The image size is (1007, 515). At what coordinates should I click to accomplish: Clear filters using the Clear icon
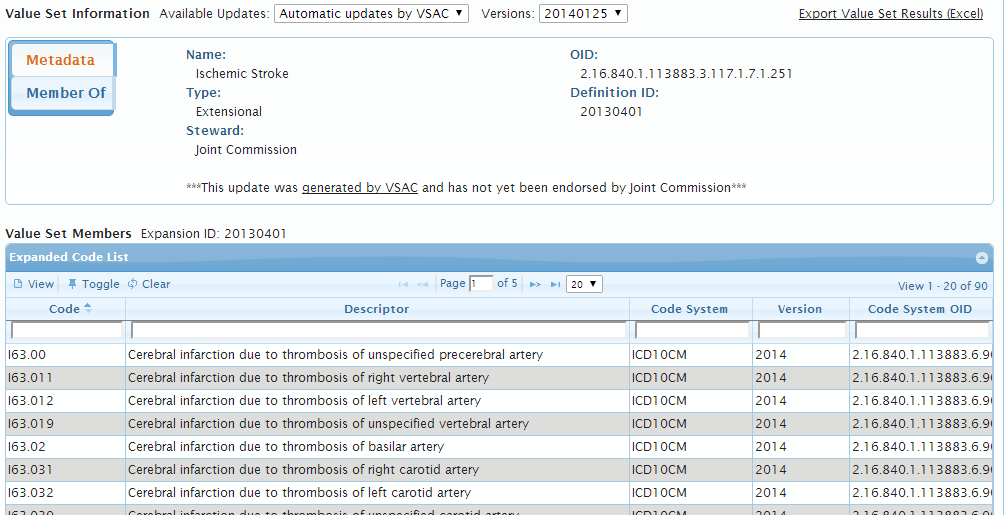coord(133,284)
